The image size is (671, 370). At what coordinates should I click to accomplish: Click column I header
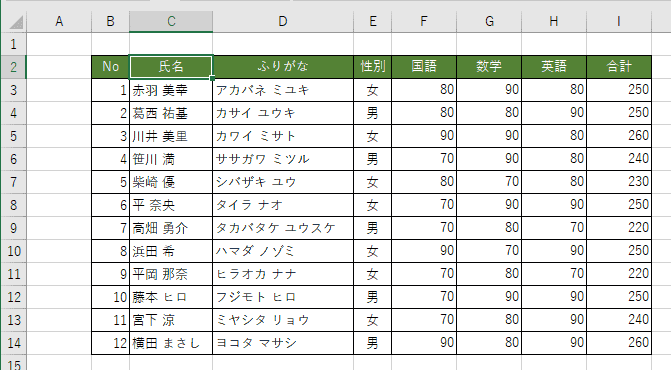619,21
